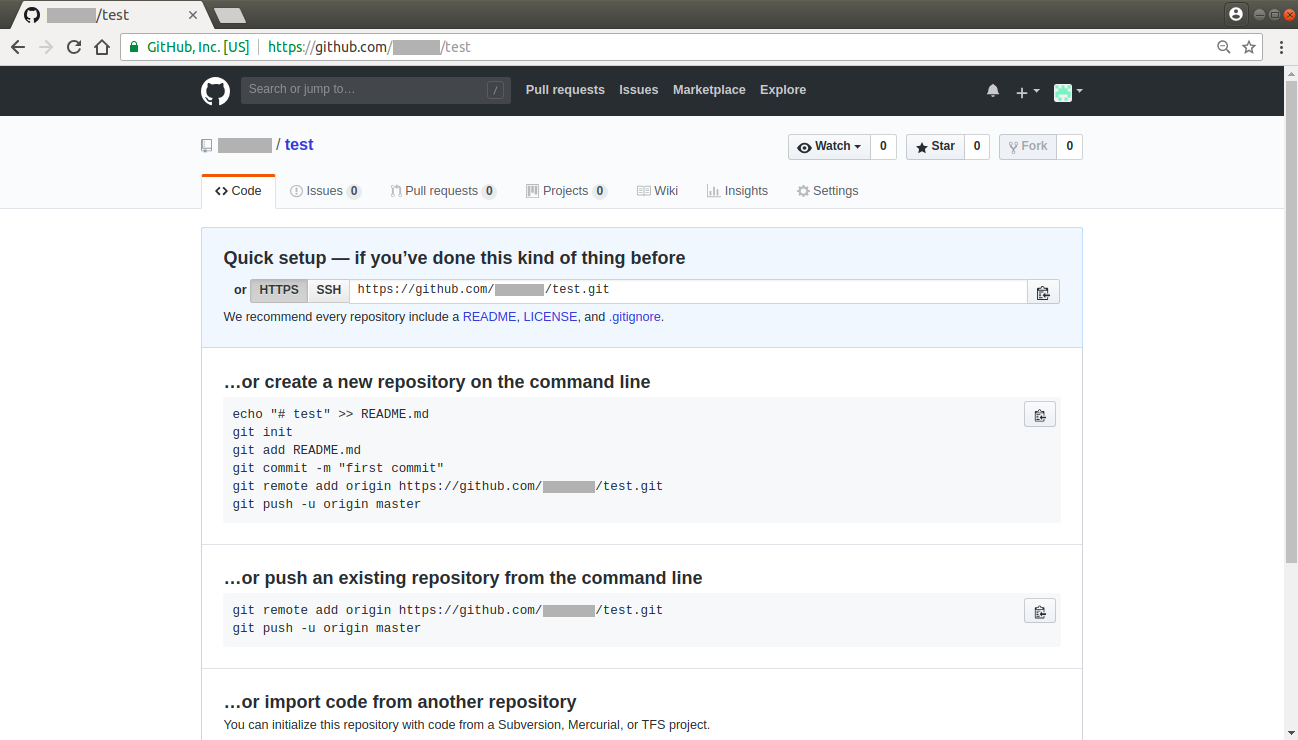The height and width of the screenshot is (740, 1298).
Task: View the fork count
Action: (x=1069, y=147)
